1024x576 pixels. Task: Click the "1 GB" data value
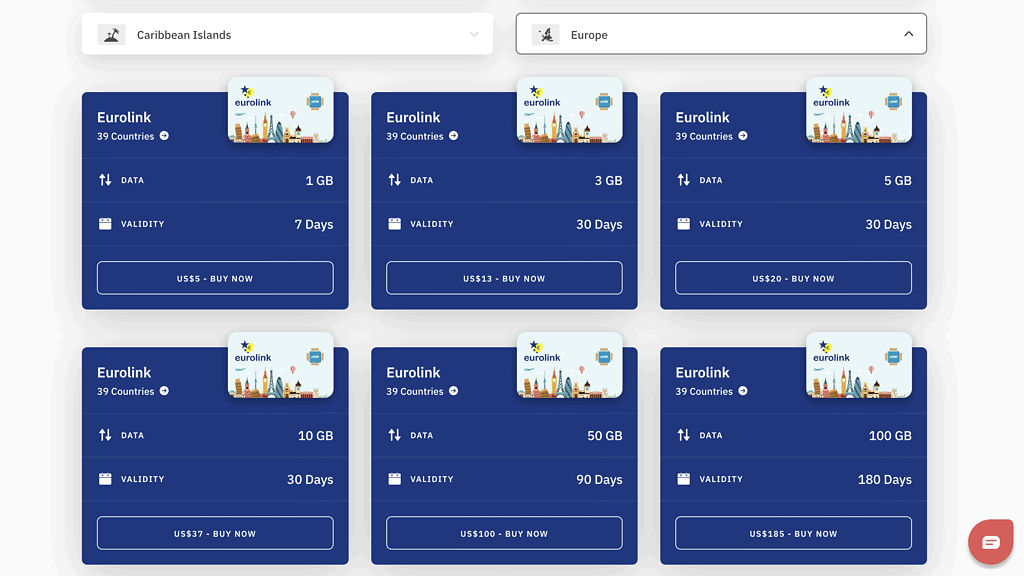tap(319, 181)
